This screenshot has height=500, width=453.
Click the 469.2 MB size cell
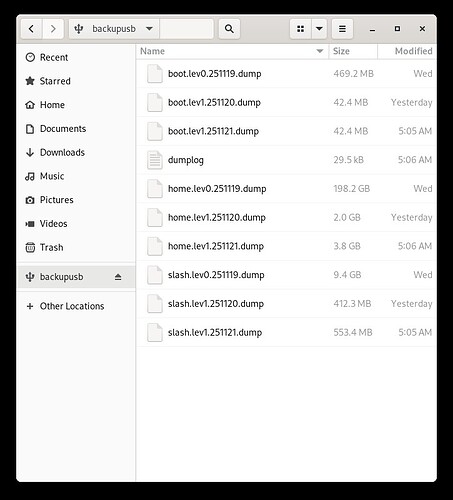point(353,74)
